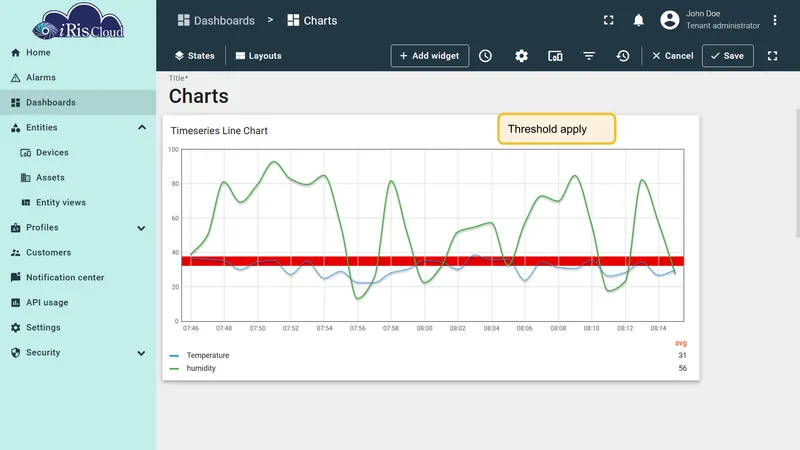The image size is (800, 450).
Task: Toggle Temperature series in chart legend
Action: [208, 355]
